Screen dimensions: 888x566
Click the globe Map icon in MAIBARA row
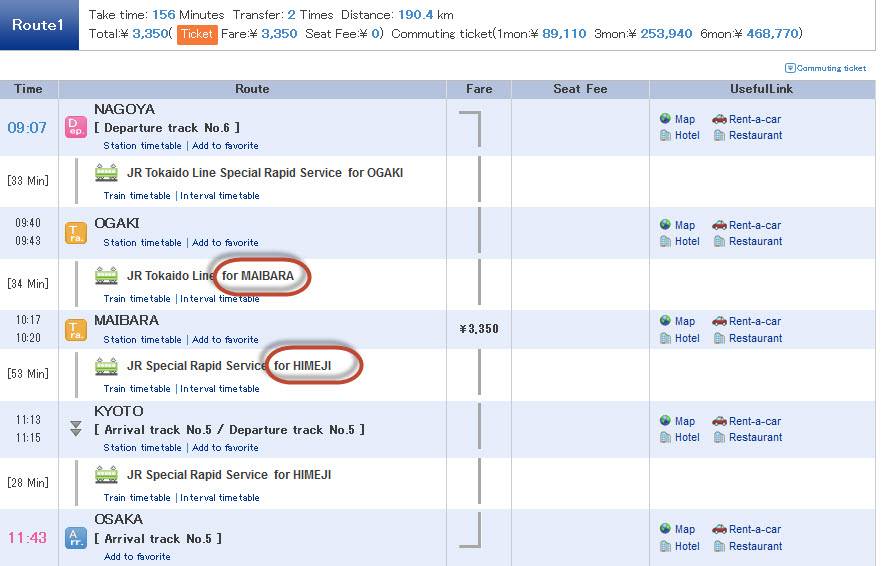pos(665,321)
